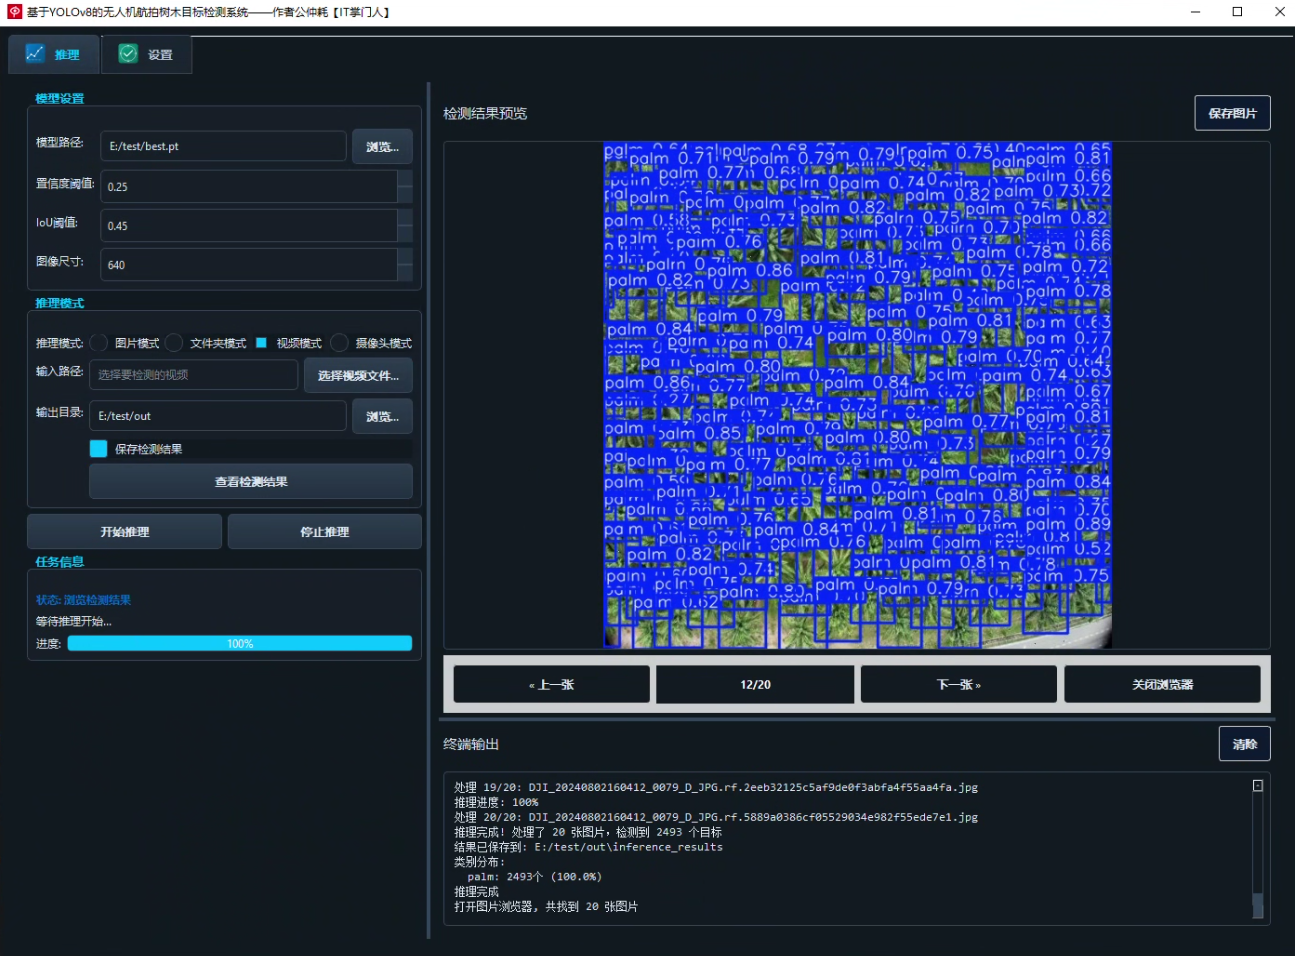Viewport: 1295px width, 956px height.
Task: Select the 摄像头模式 inference mode
Action: [x=340, y=342]
